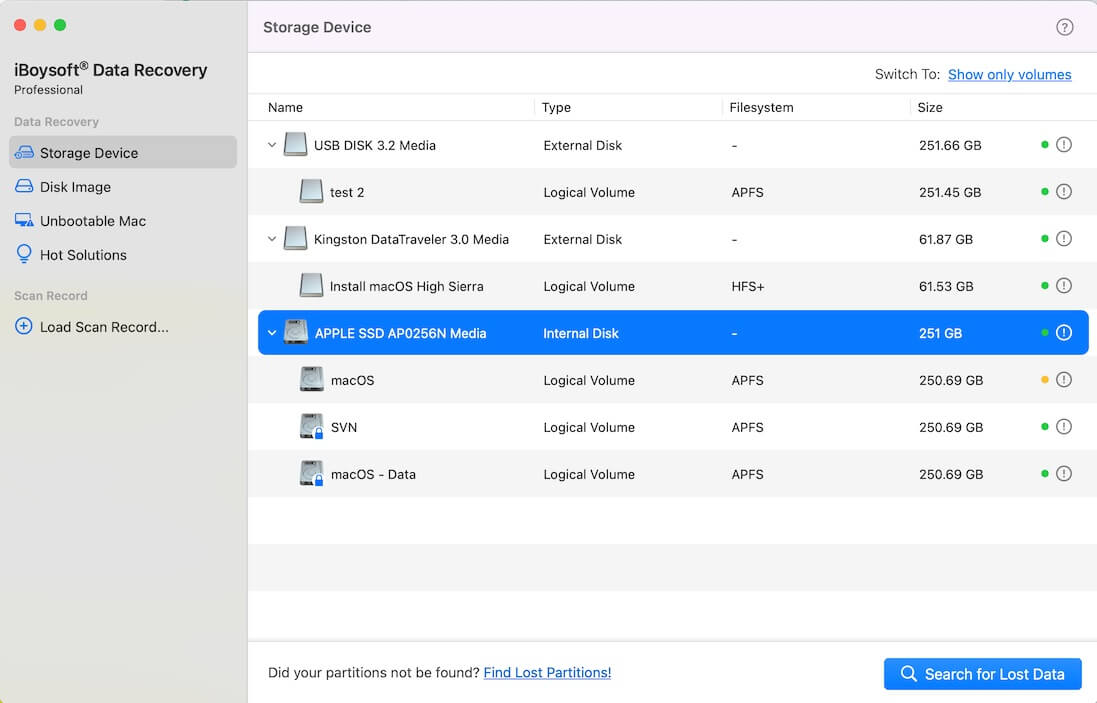Click the orange status dot for macOS
Screen dimensions: 1097x703
click(1045, 380)
